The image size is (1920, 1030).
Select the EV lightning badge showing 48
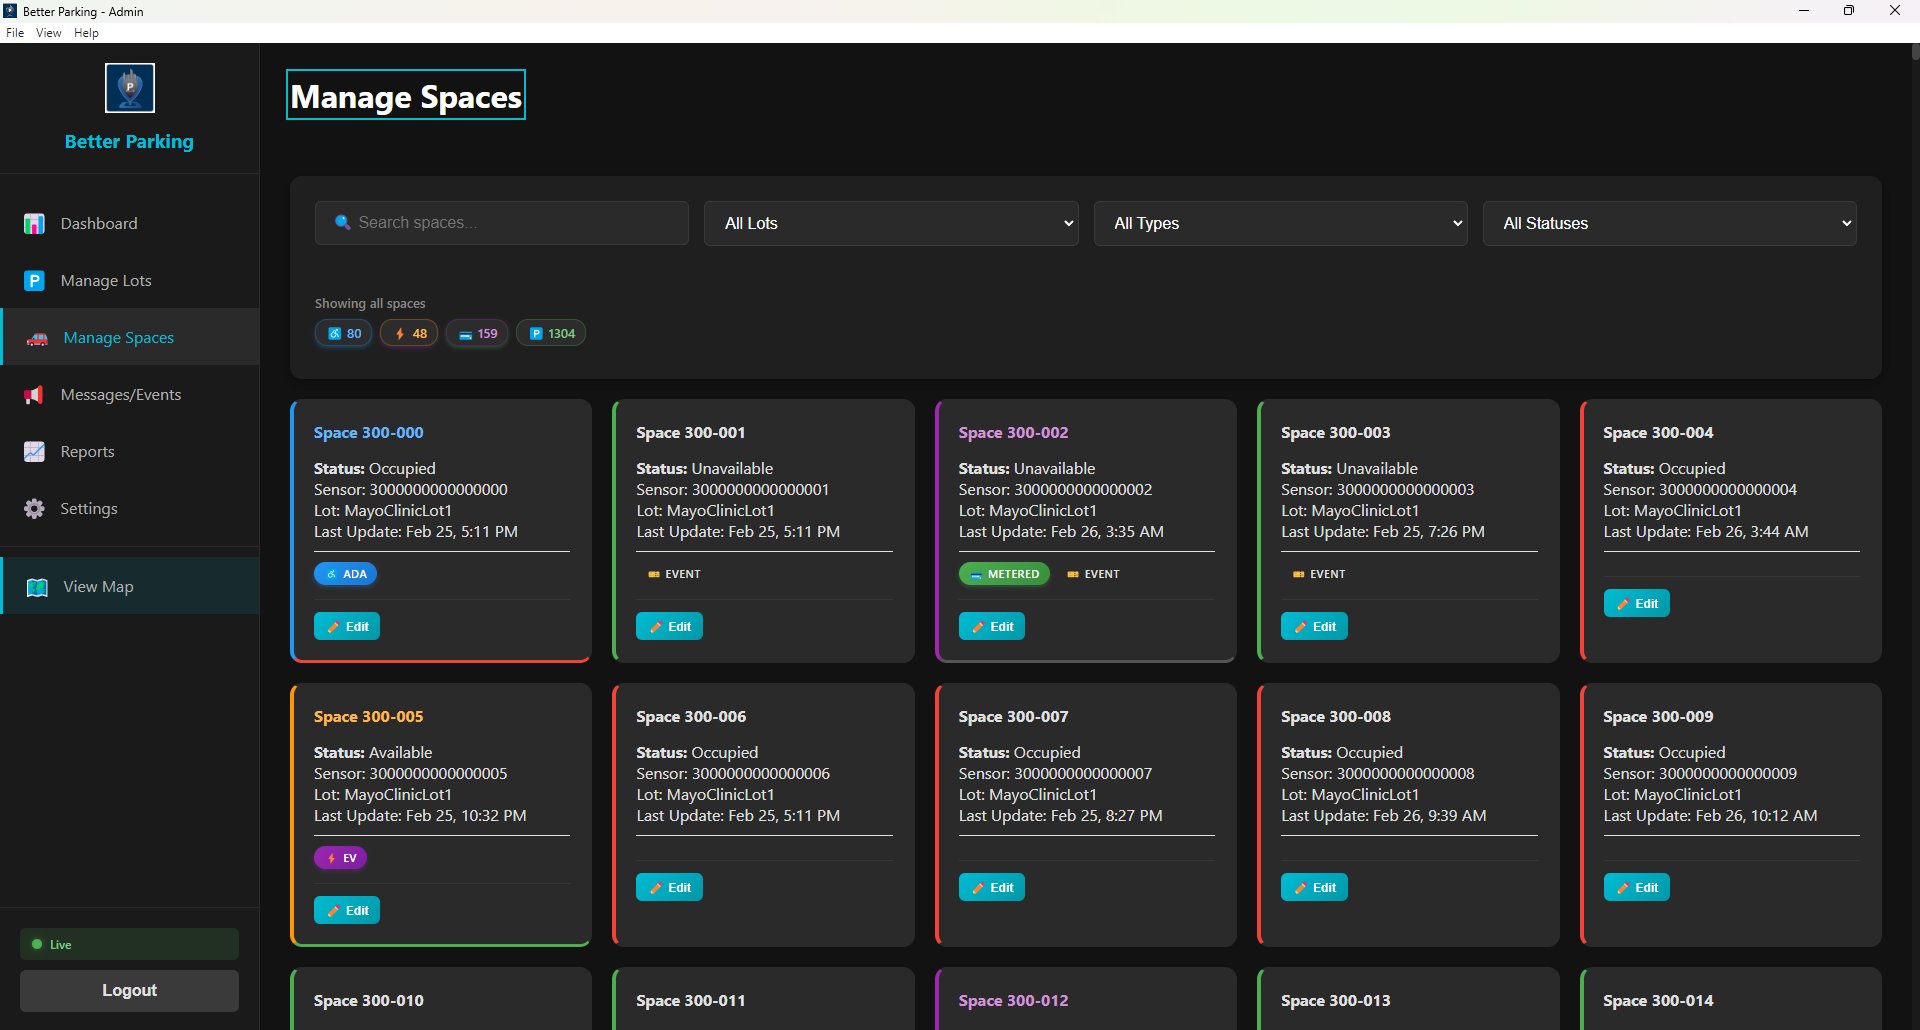(x=408, y=333)
